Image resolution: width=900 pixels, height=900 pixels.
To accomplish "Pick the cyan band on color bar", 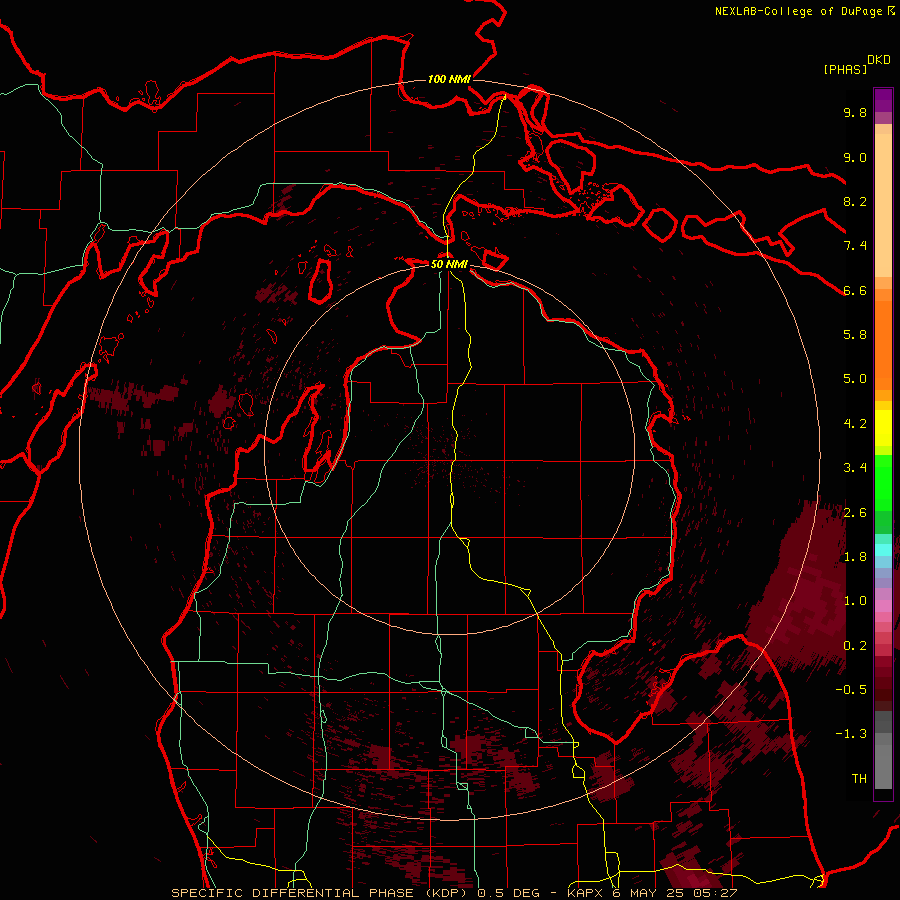I will (x=883, y=550).
